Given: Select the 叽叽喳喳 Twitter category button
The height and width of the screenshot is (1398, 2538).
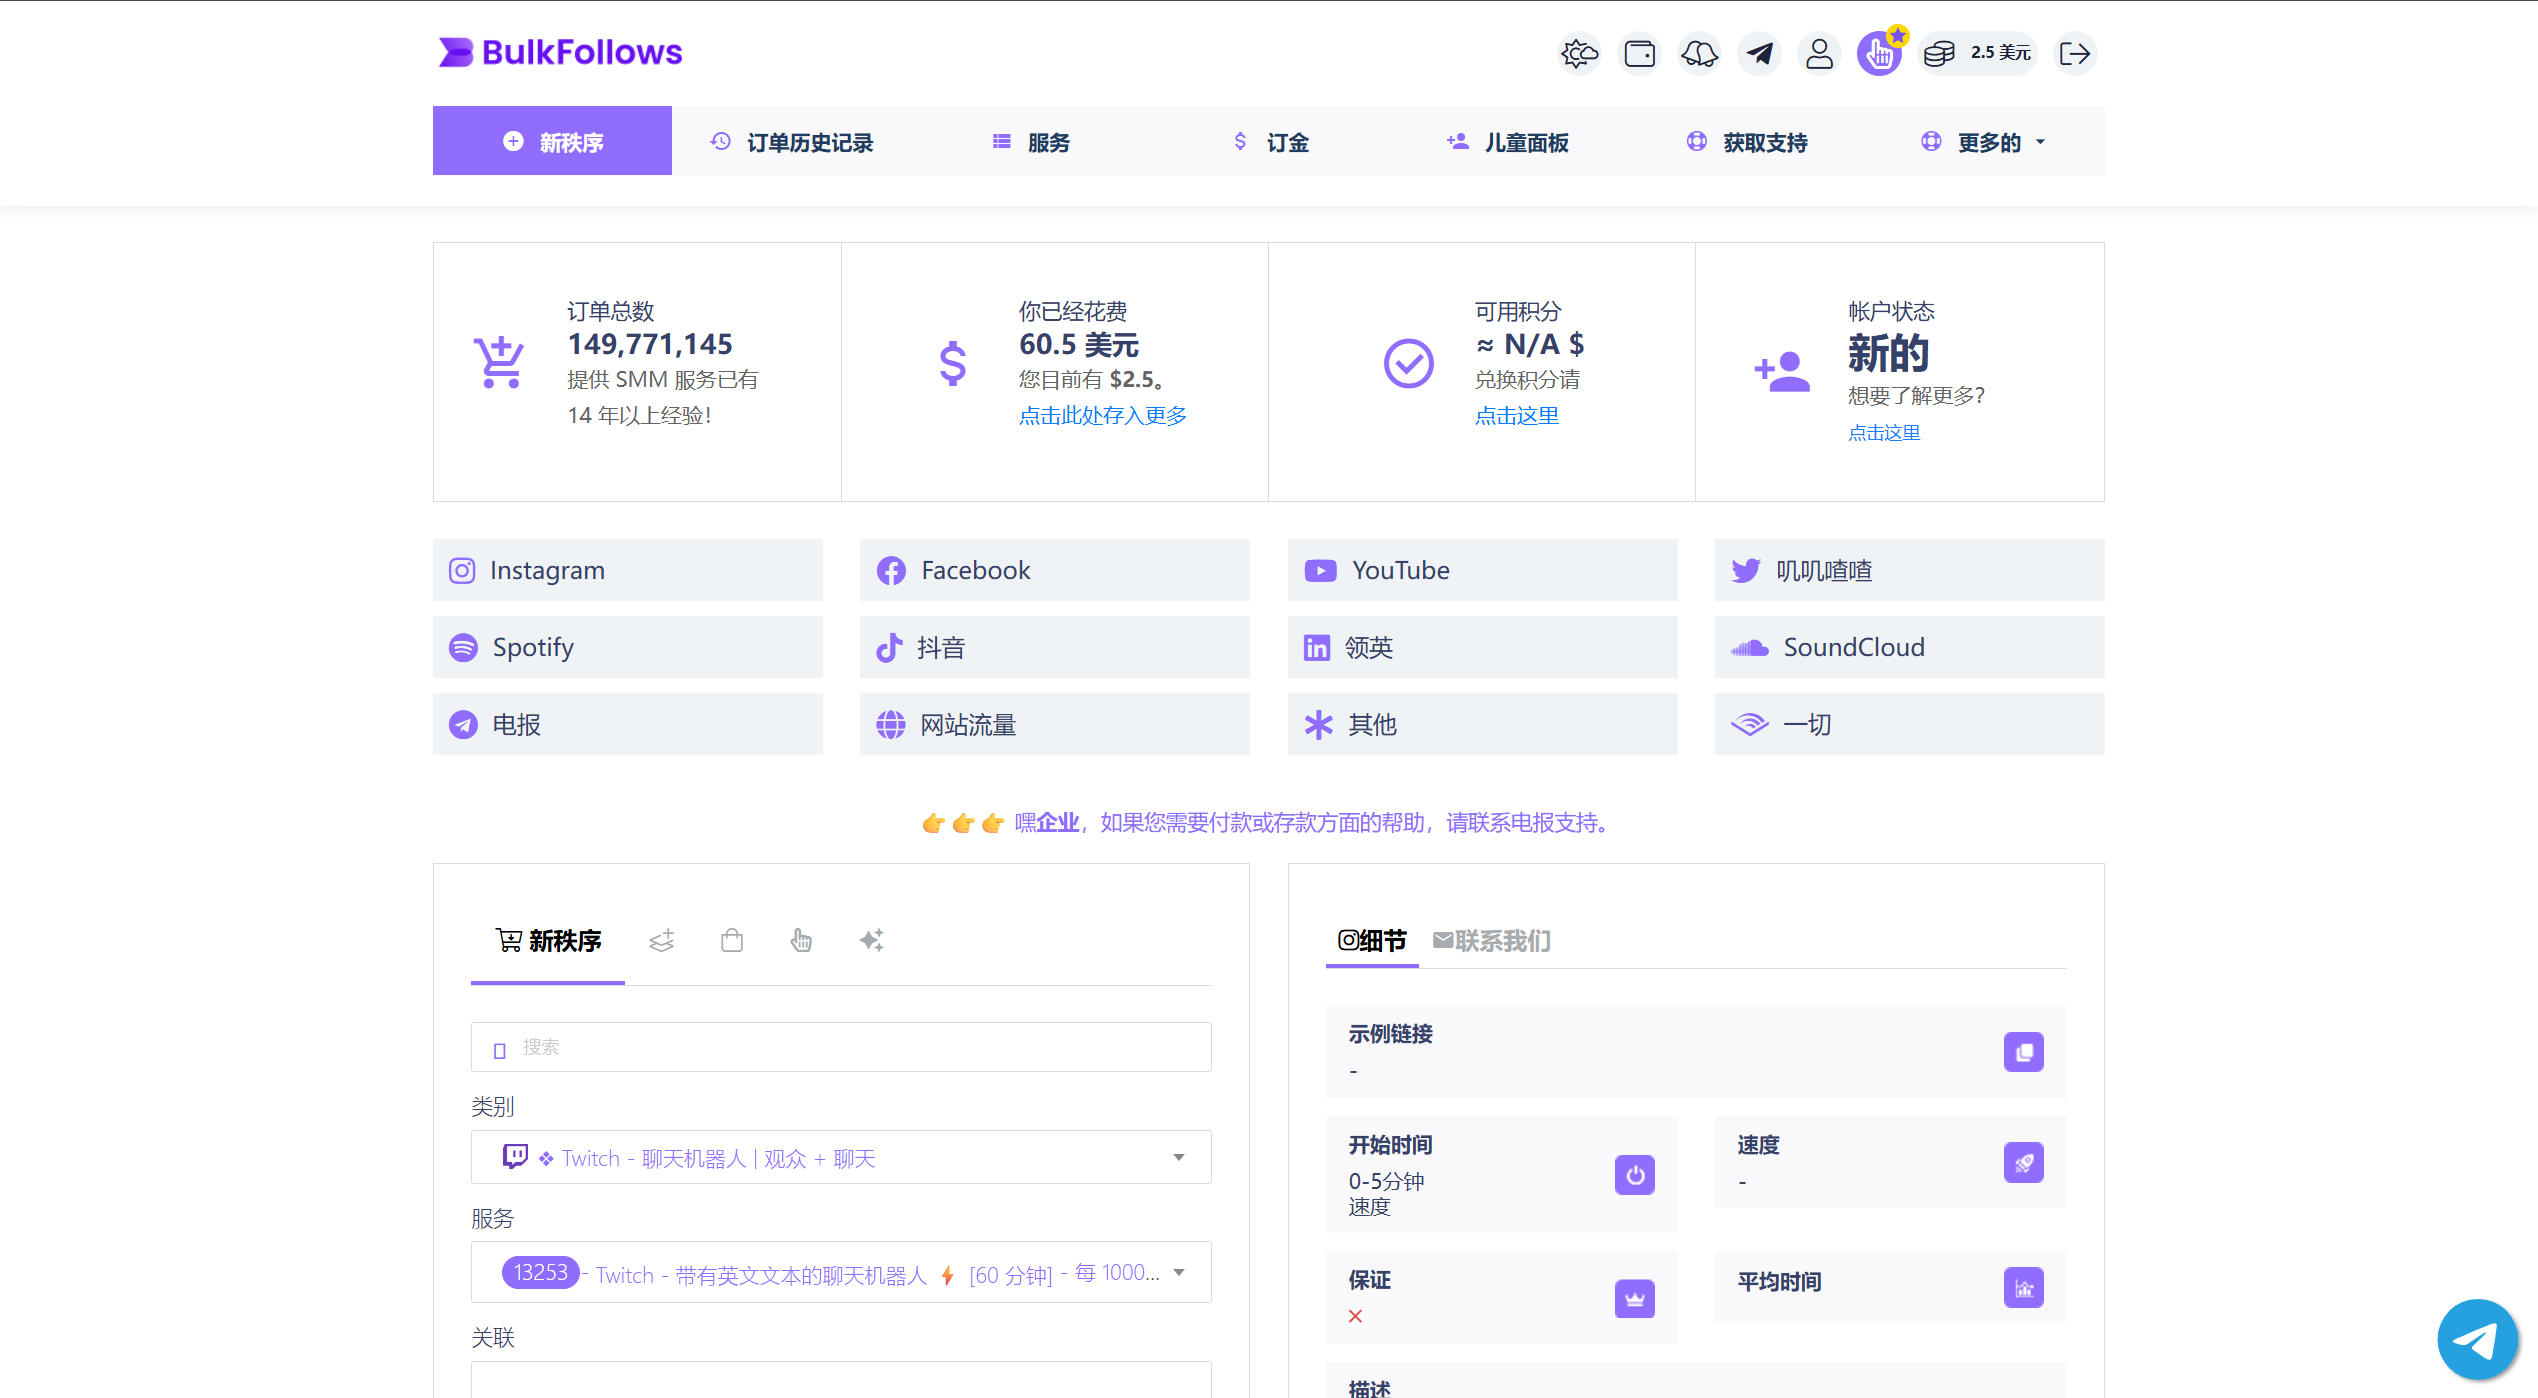Looking at the screenshot, I should coord(1910,570).
